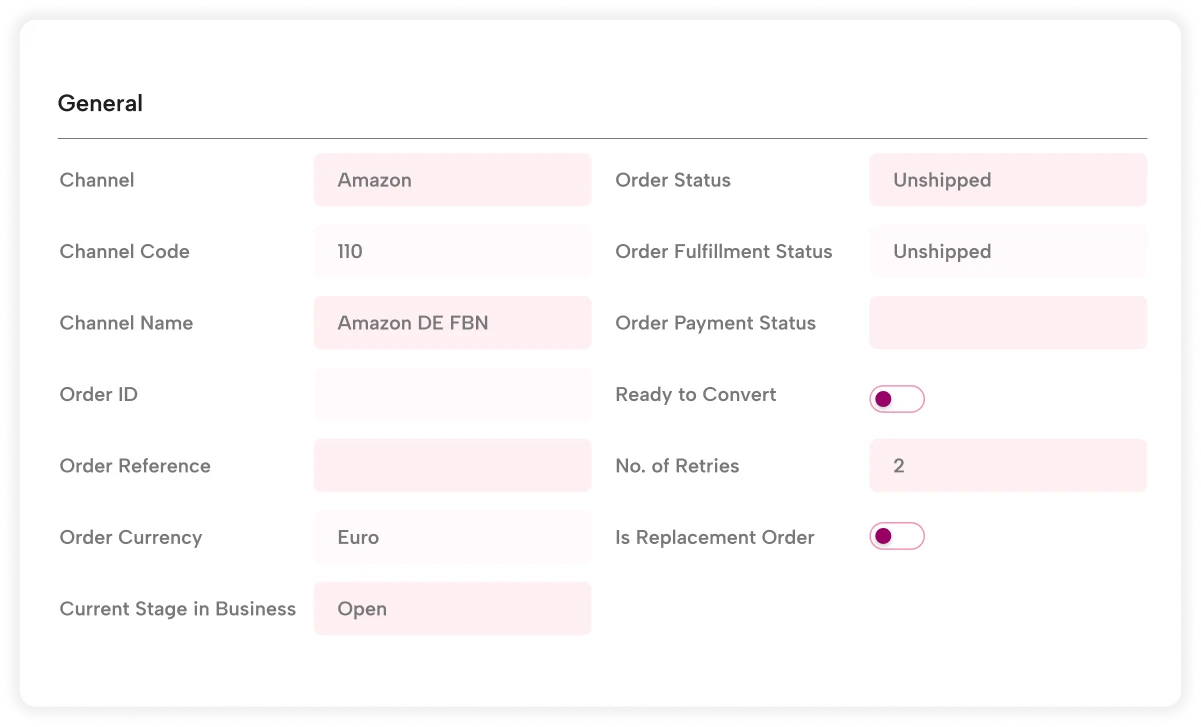The width and height of the screenshot is (1201, 727).
Task: Click the Ready to Convert label
Action: coord(695,395)
